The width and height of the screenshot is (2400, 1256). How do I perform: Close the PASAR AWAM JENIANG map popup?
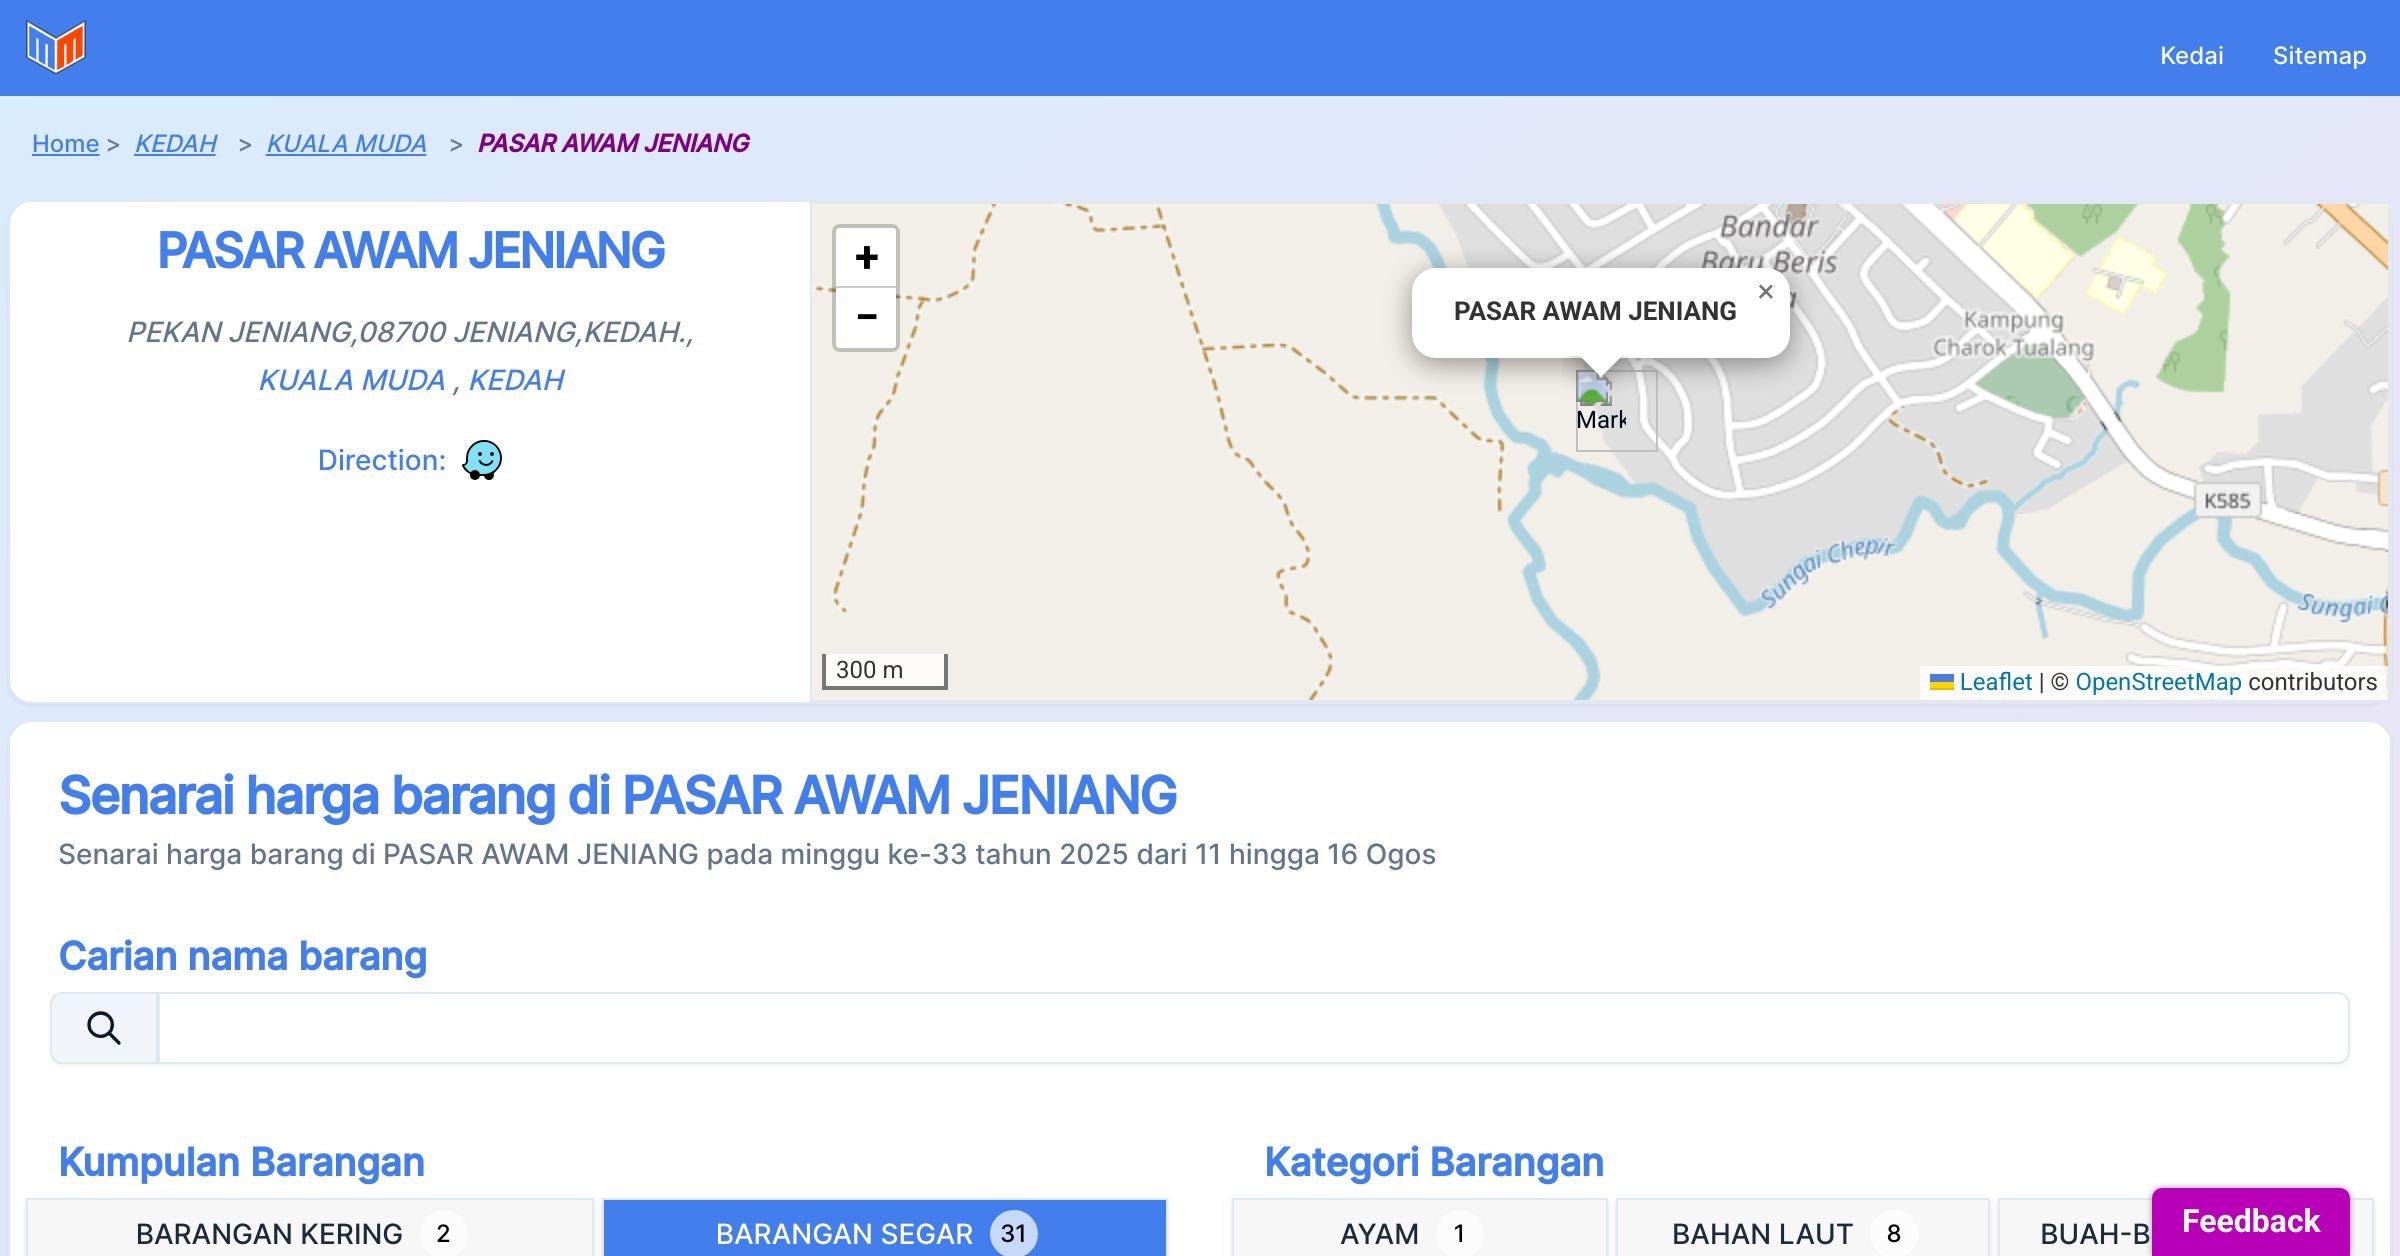coord(1765,292)
